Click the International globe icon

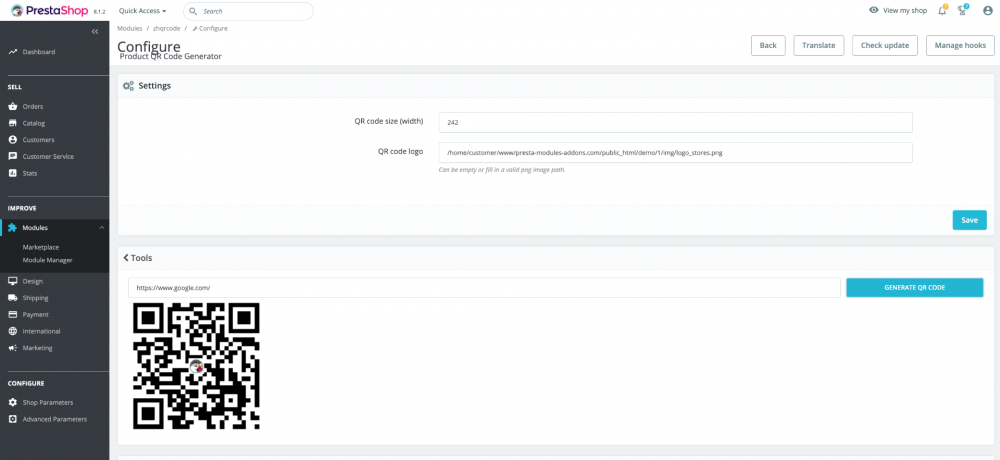[x=12, y=331]
